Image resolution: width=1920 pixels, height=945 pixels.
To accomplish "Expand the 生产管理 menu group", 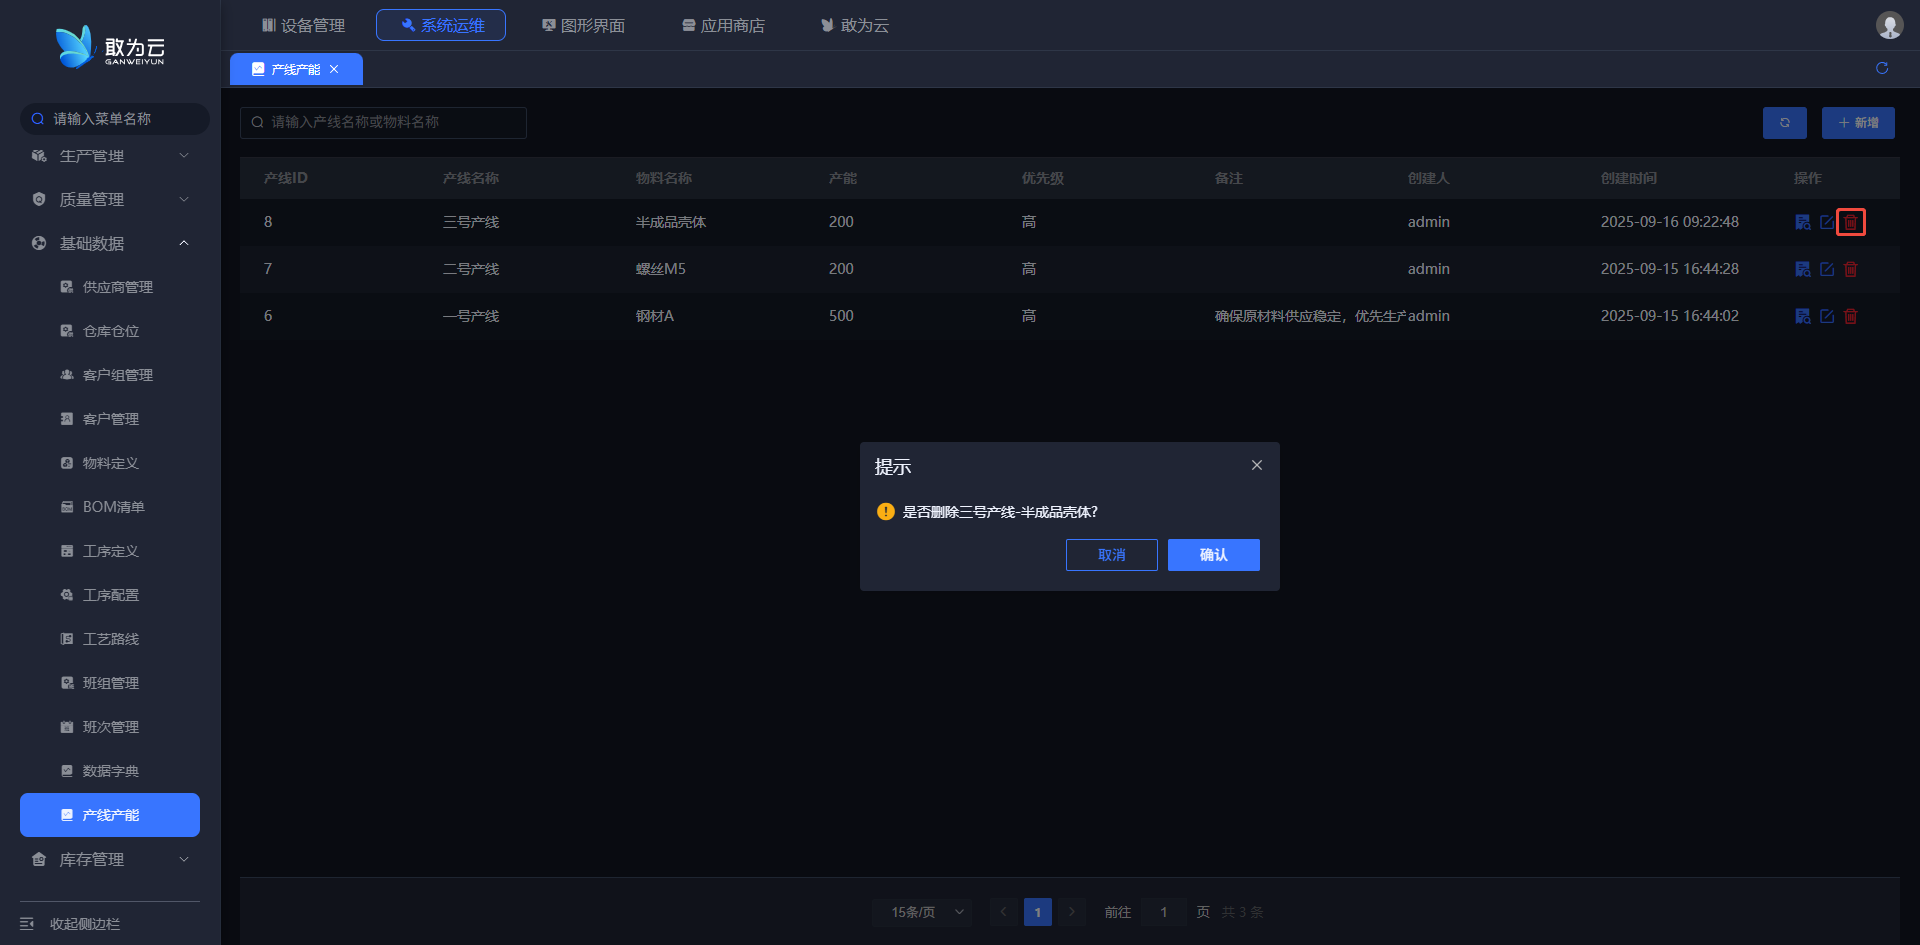I will click(110, 156).
